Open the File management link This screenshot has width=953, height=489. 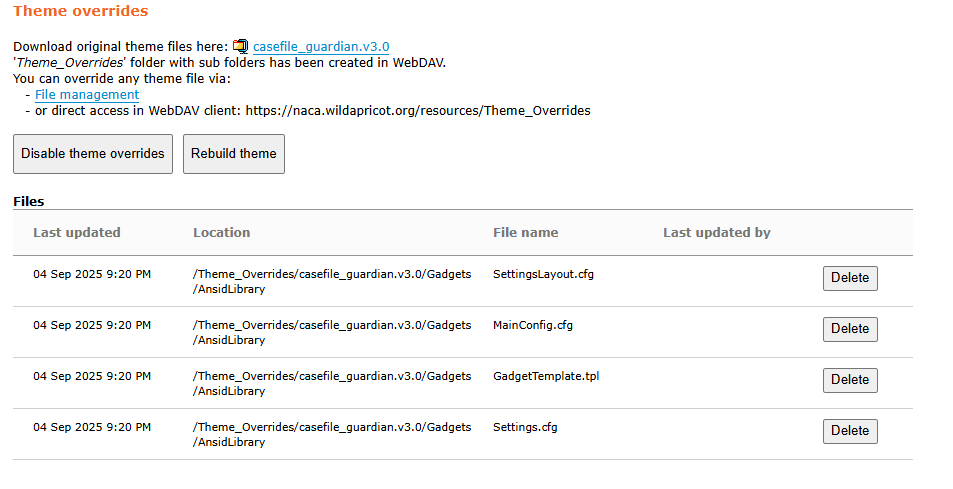click(x=87, y=94)
